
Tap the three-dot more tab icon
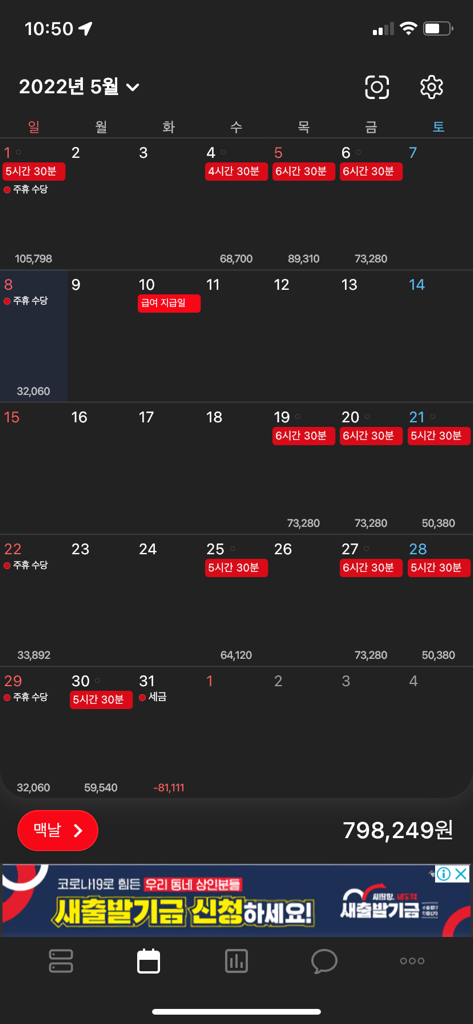(412, 961)
